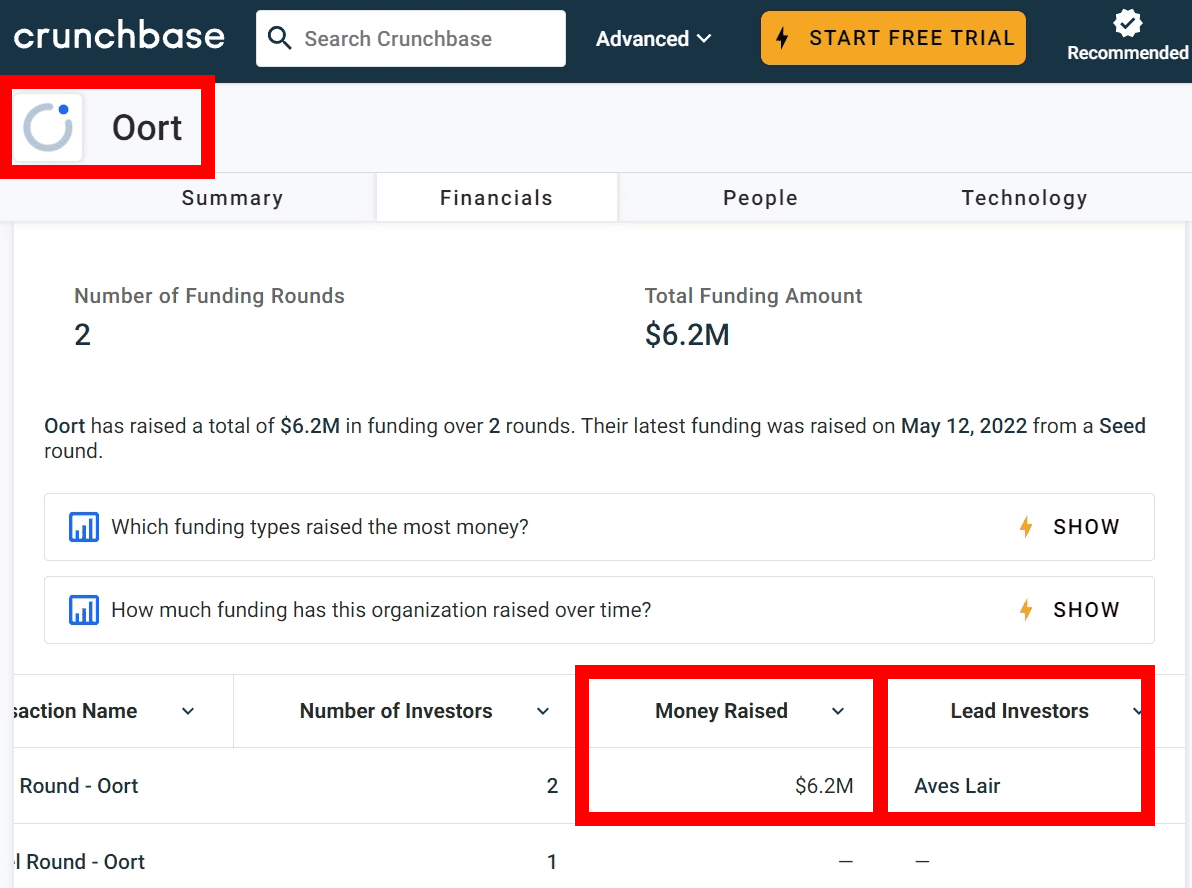The height and width of the screenshot is (888, 1192).
Task: Open the Number of Investors column menu
Action: pyautogui.click(x=543, y=711)
